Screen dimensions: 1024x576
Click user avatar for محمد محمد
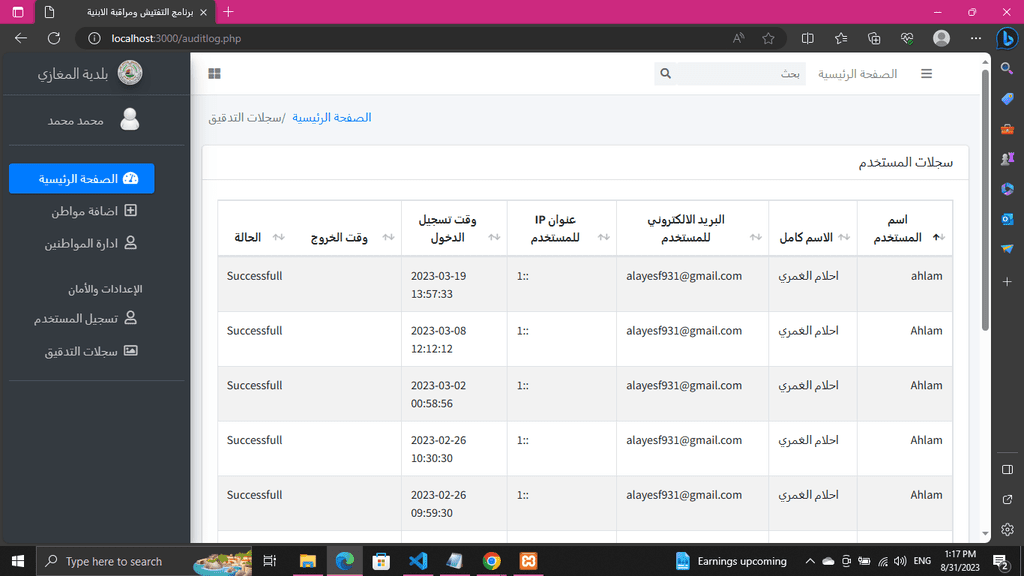click(x=130, y=120)
